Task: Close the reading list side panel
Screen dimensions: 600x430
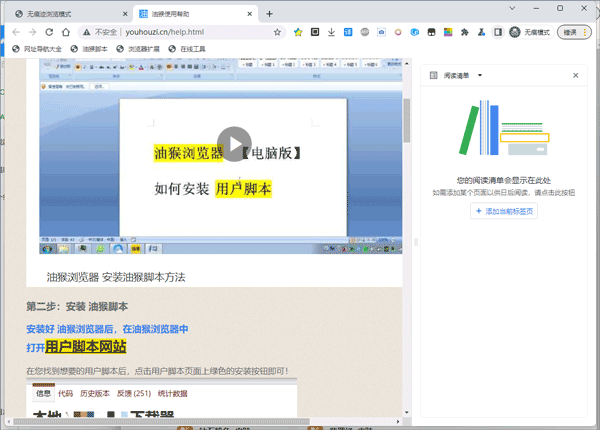Action: 576,75
